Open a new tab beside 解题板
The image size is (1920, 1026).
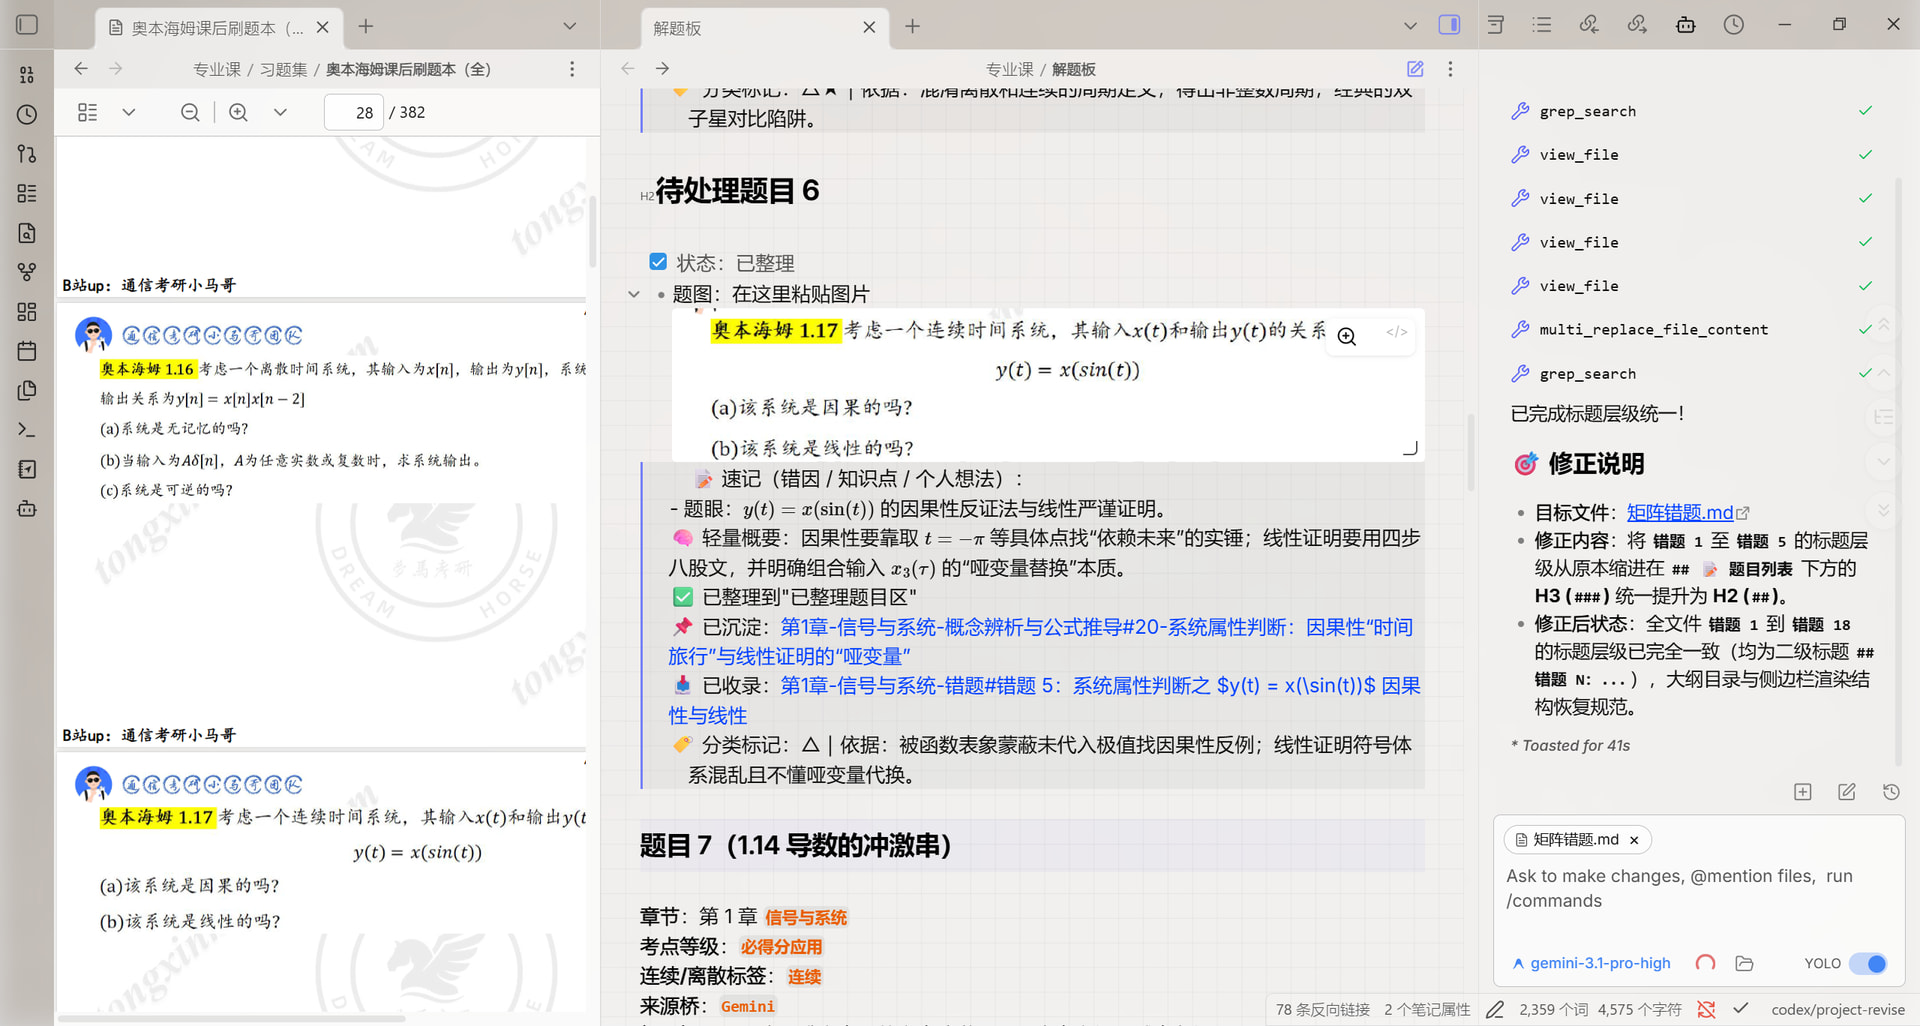[912, 26]
